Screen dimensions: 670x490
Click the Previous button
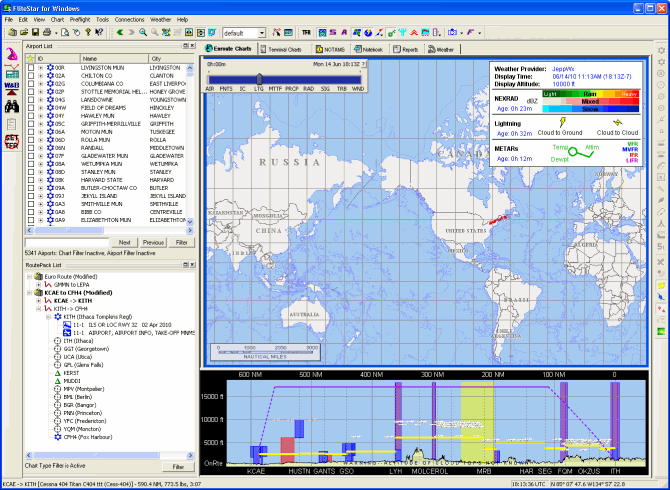(153, 242)
